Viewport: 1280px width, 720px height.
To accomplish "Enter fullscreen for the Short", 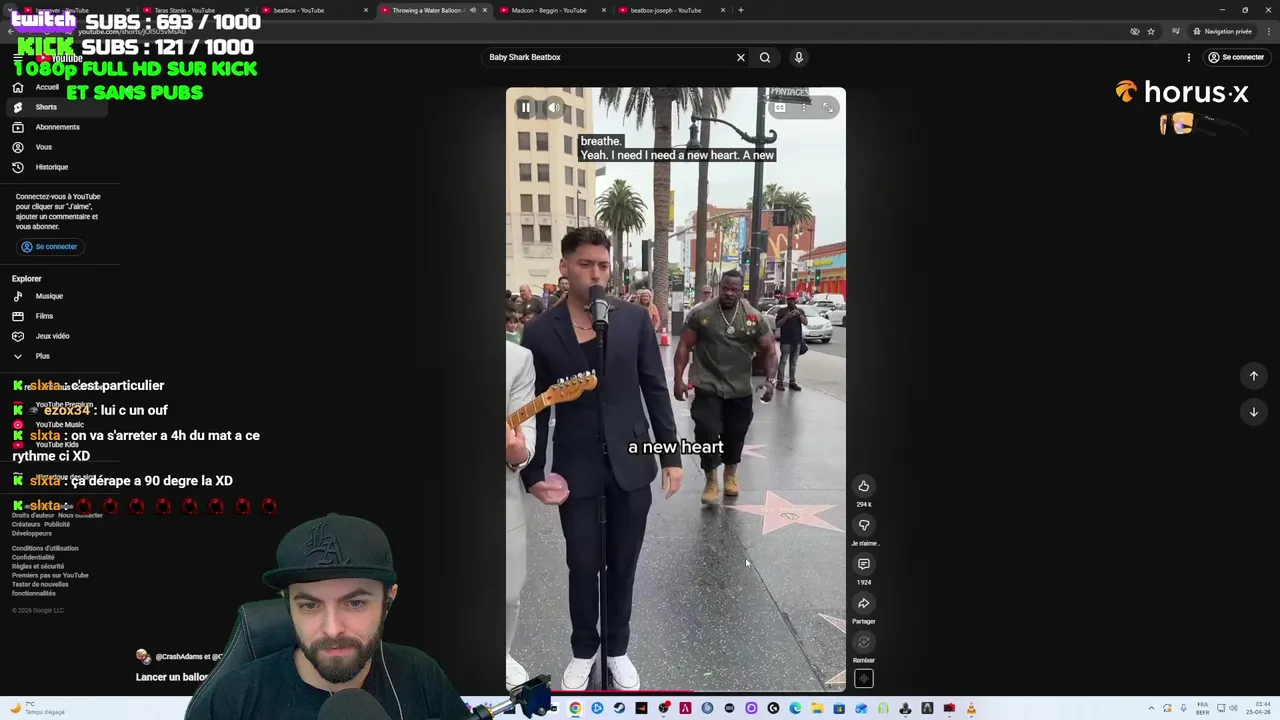I will point(828,107).
